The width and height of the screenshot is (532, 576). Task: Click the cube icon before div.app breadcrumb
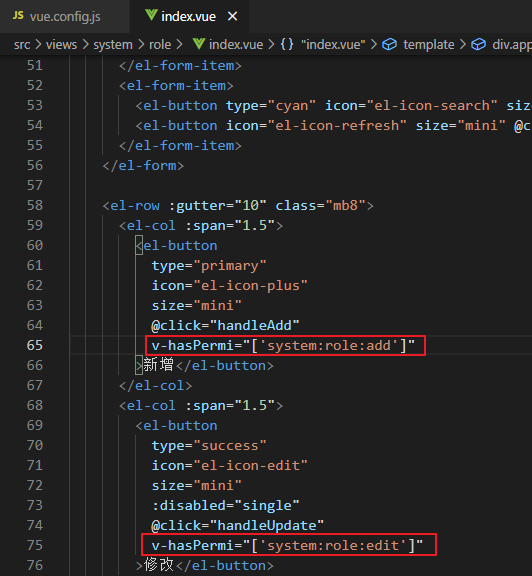[x=478, y=44]
